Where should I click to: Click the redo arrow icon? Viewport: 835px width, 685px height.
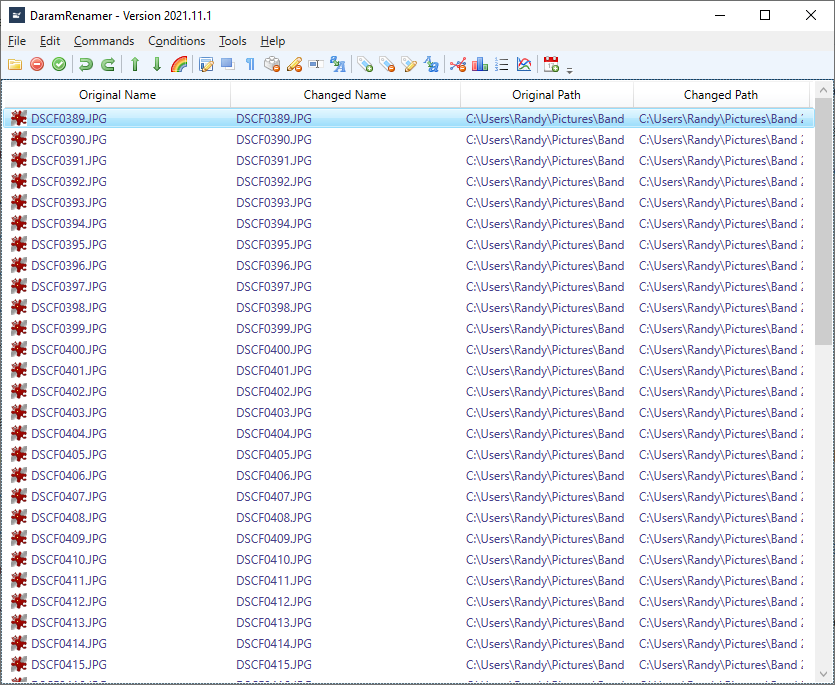pos(108,64)
